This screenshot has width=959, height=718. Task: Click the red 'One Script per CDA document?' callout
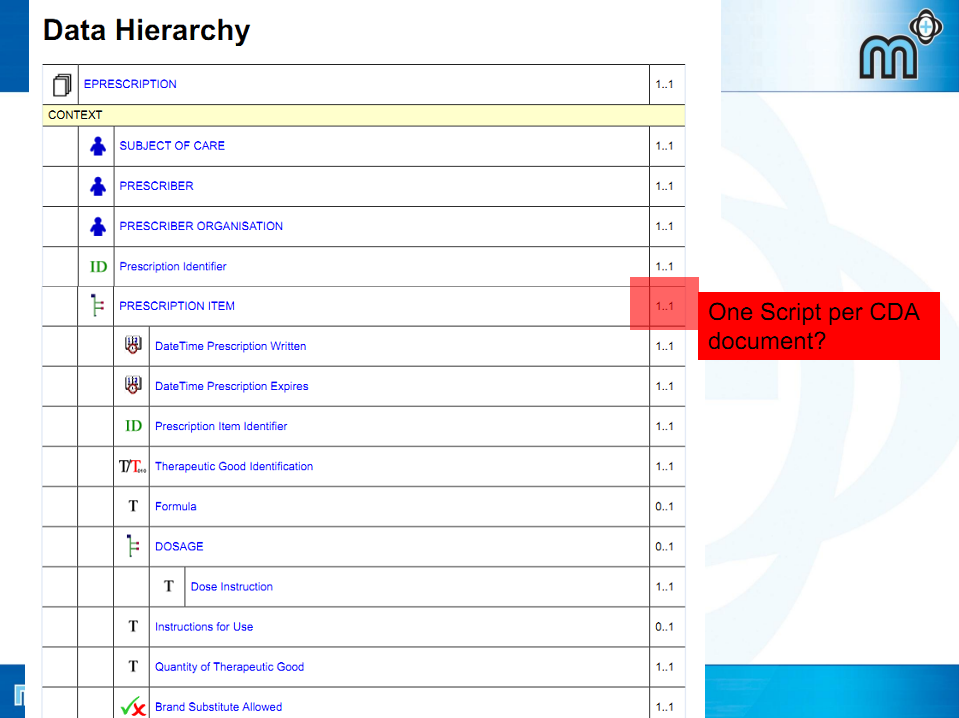[818, 326]
